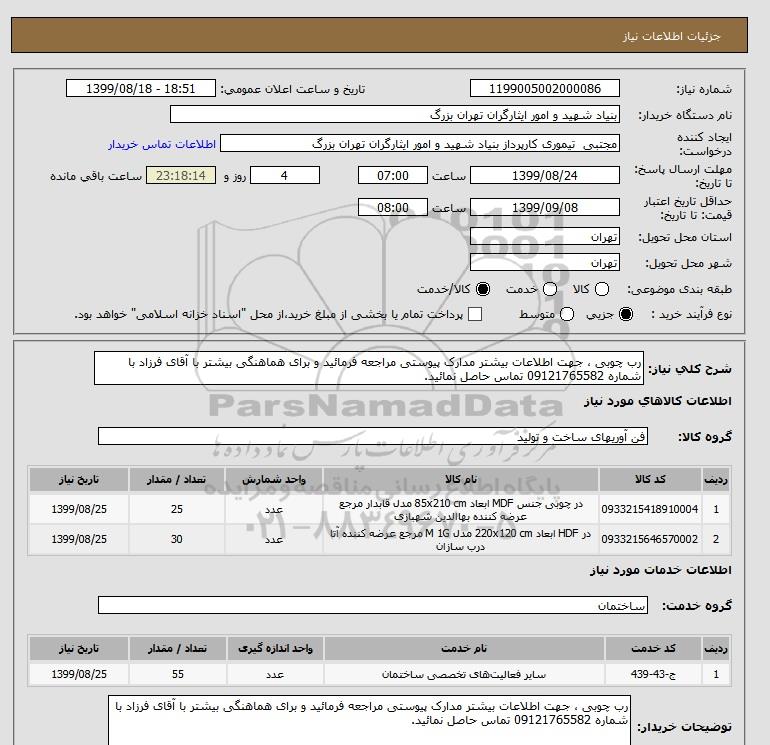The image size is (770, 745).
Task: Click the واحد اندازه گیری column header
Action: [275, 648]
